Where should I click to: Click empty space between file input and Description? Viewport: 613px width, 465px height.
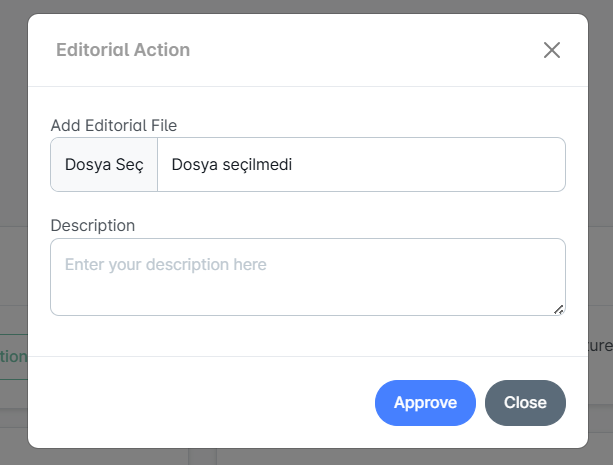(307, 204)
